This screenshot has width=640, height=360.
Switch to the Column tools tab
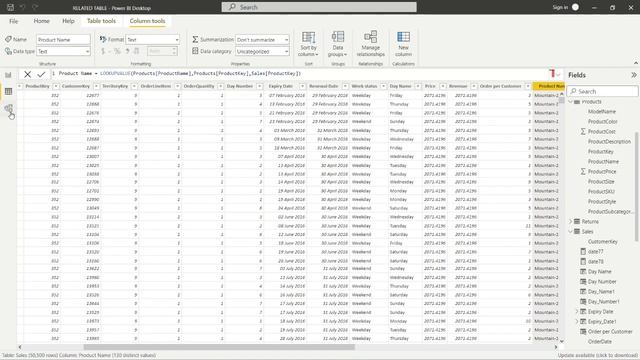point(147,21)
